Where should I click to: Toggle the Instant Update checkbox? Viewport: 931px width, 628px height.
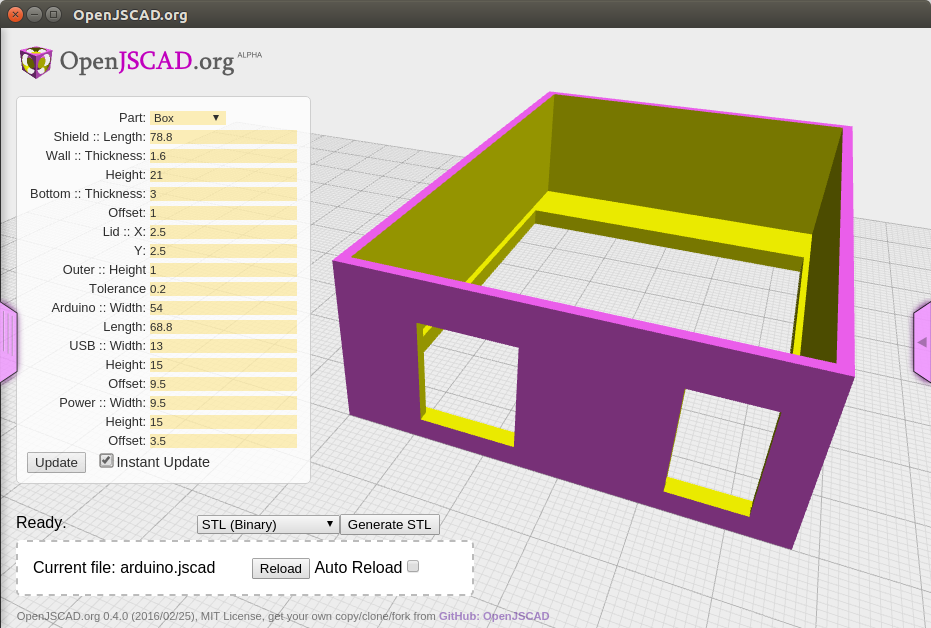pyautogui.click(x=106, y=461)
